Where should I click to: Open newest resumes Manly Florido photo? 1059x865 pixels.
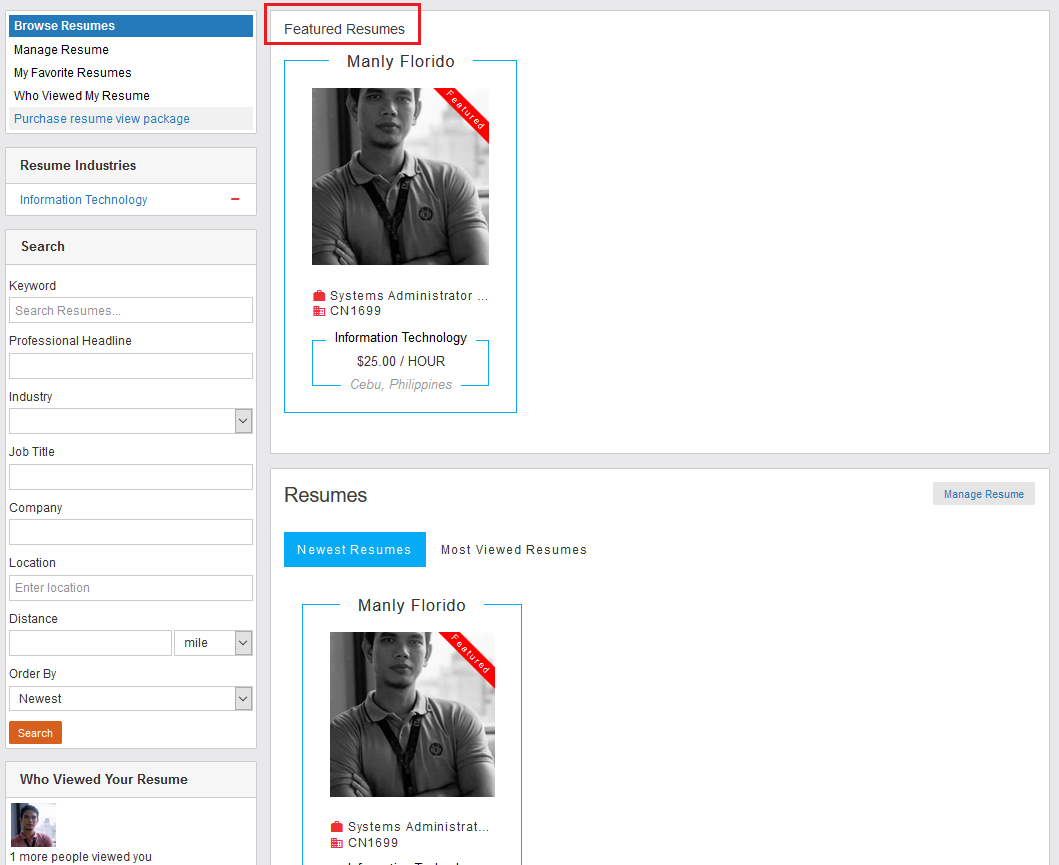[412, 714]
